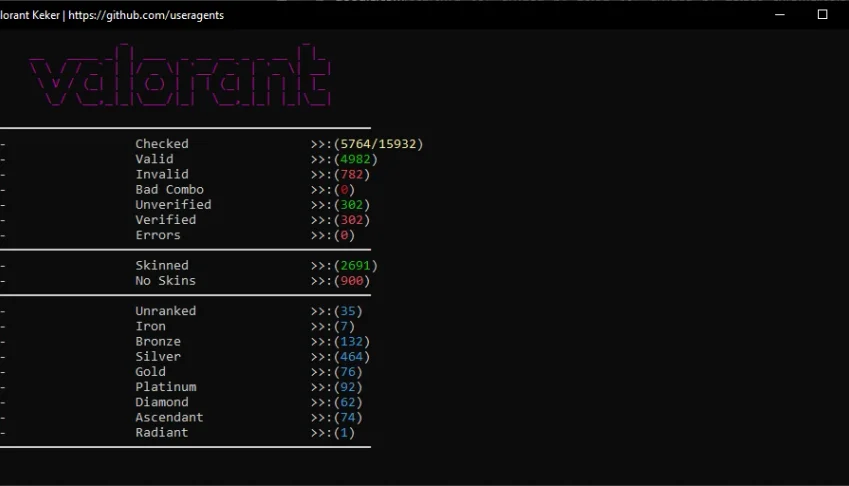Select the 'Bad Combo' label
Viewport: 849px width, 486px height.
pyautogui.click(x=169, y=189)
